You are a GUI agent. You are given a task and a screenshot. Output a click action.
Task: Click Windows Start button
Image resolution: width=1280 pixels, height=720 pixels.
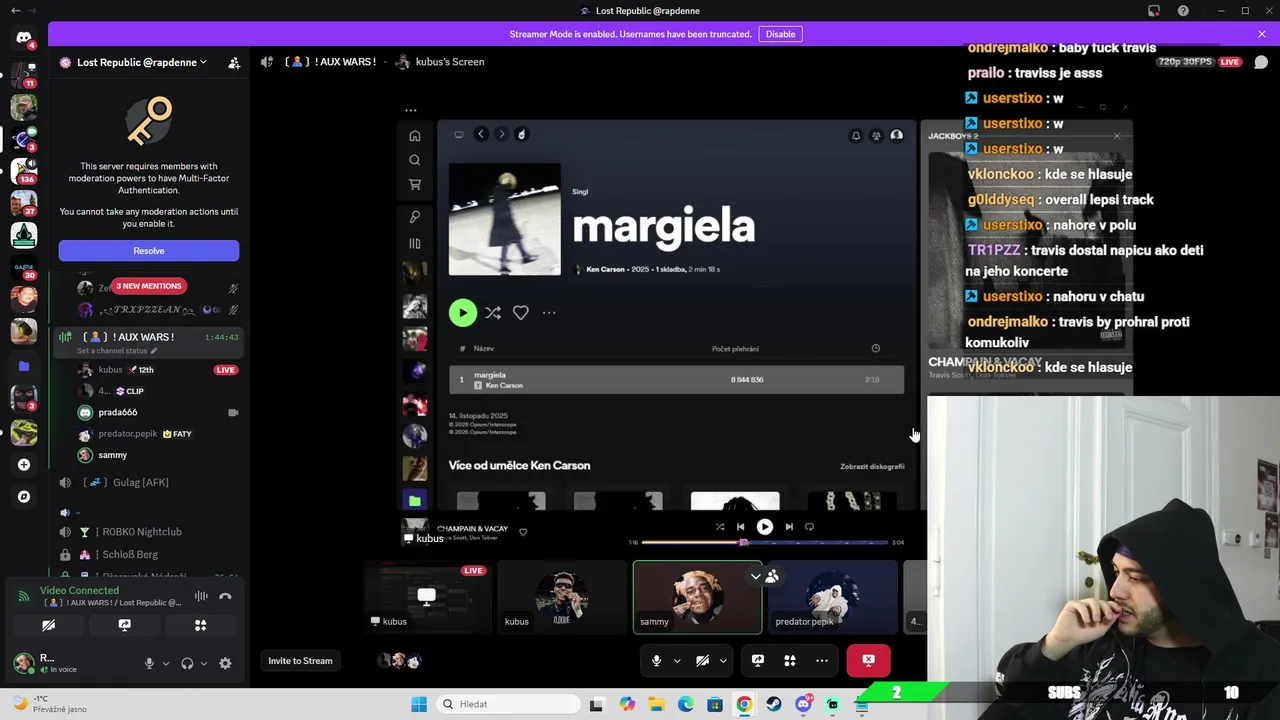[x=419, y=704]
